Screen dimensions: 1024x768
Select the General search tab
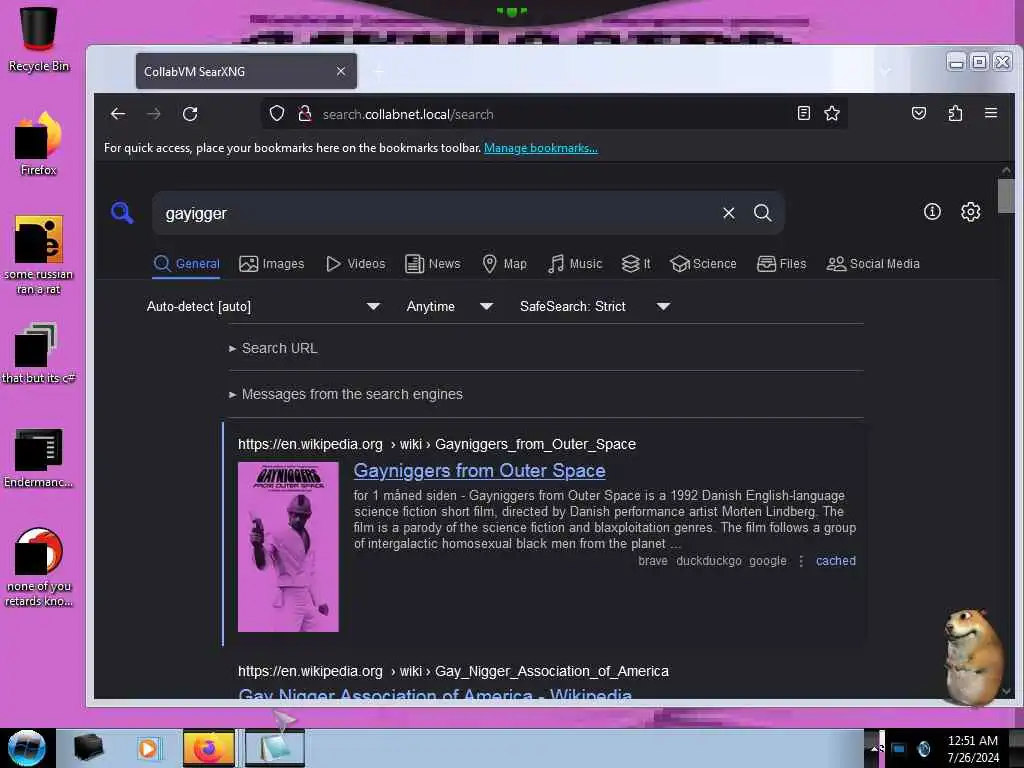tap(186, 264)
